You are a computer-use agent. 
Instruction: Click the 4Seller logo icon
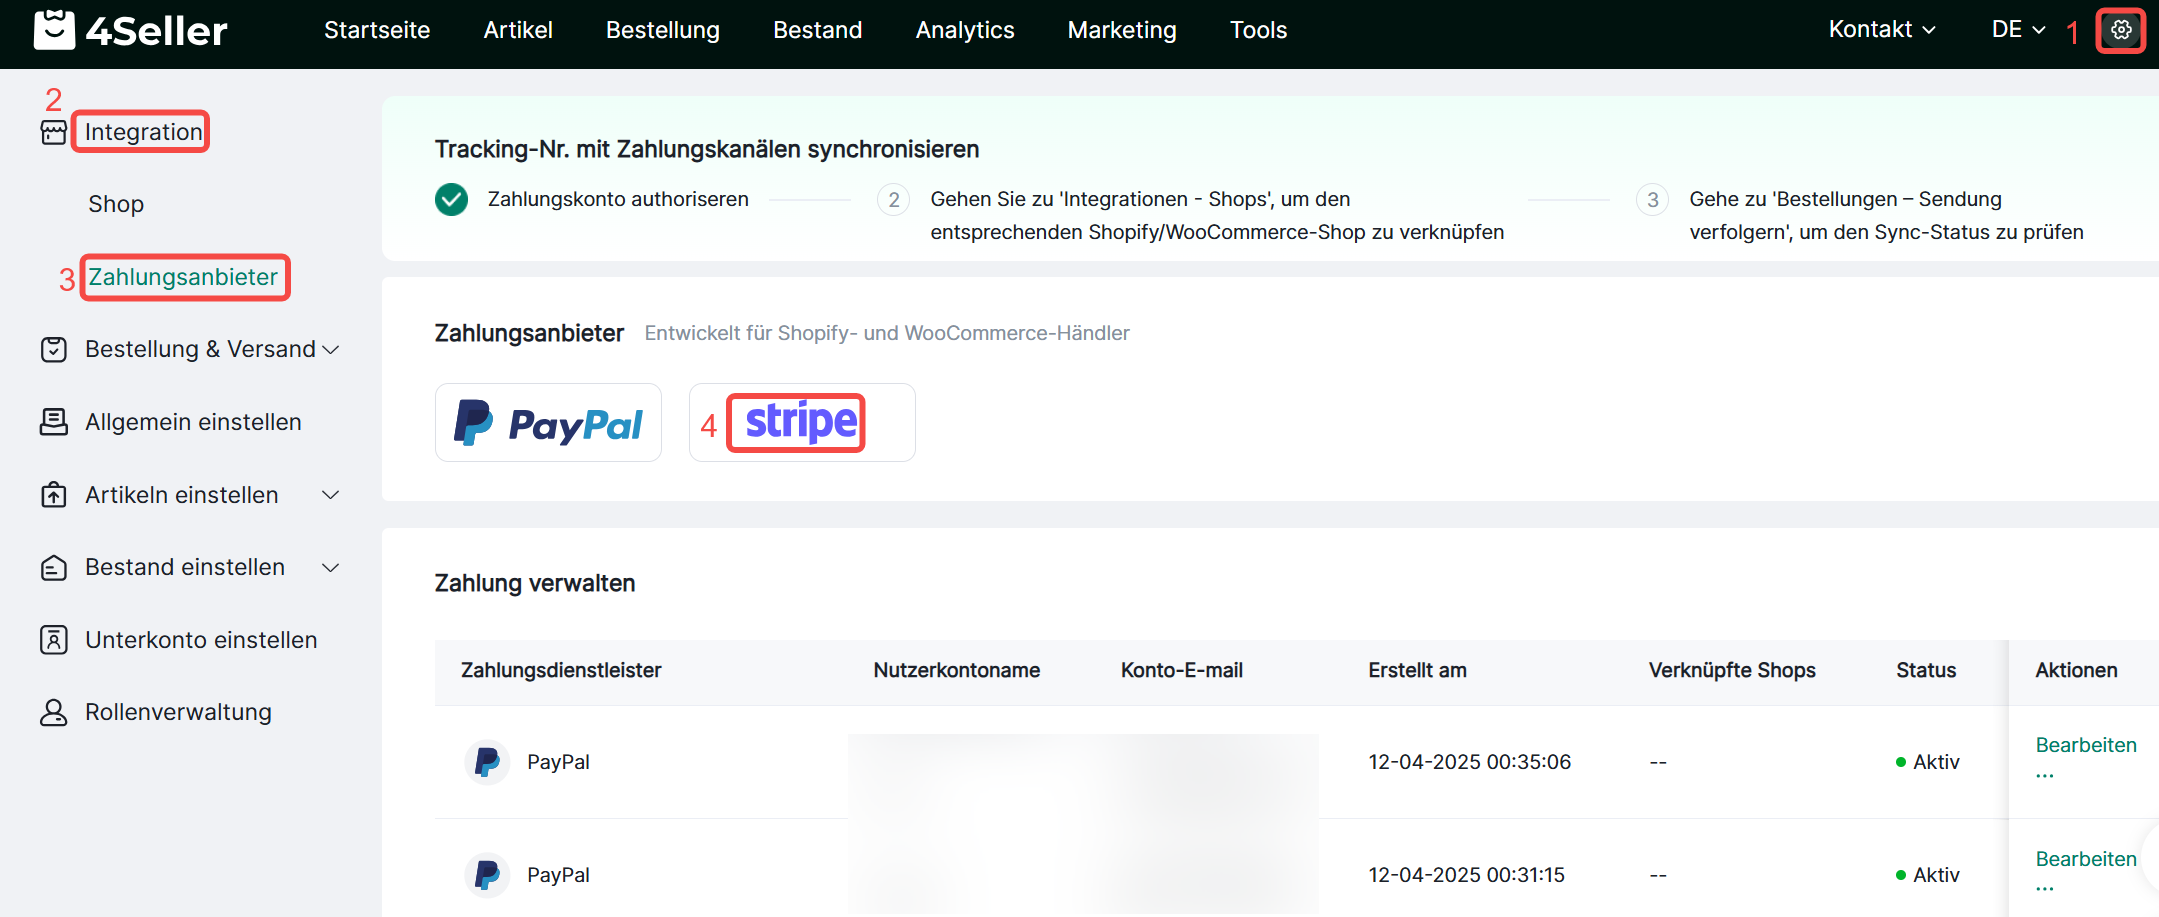[54, 30]
